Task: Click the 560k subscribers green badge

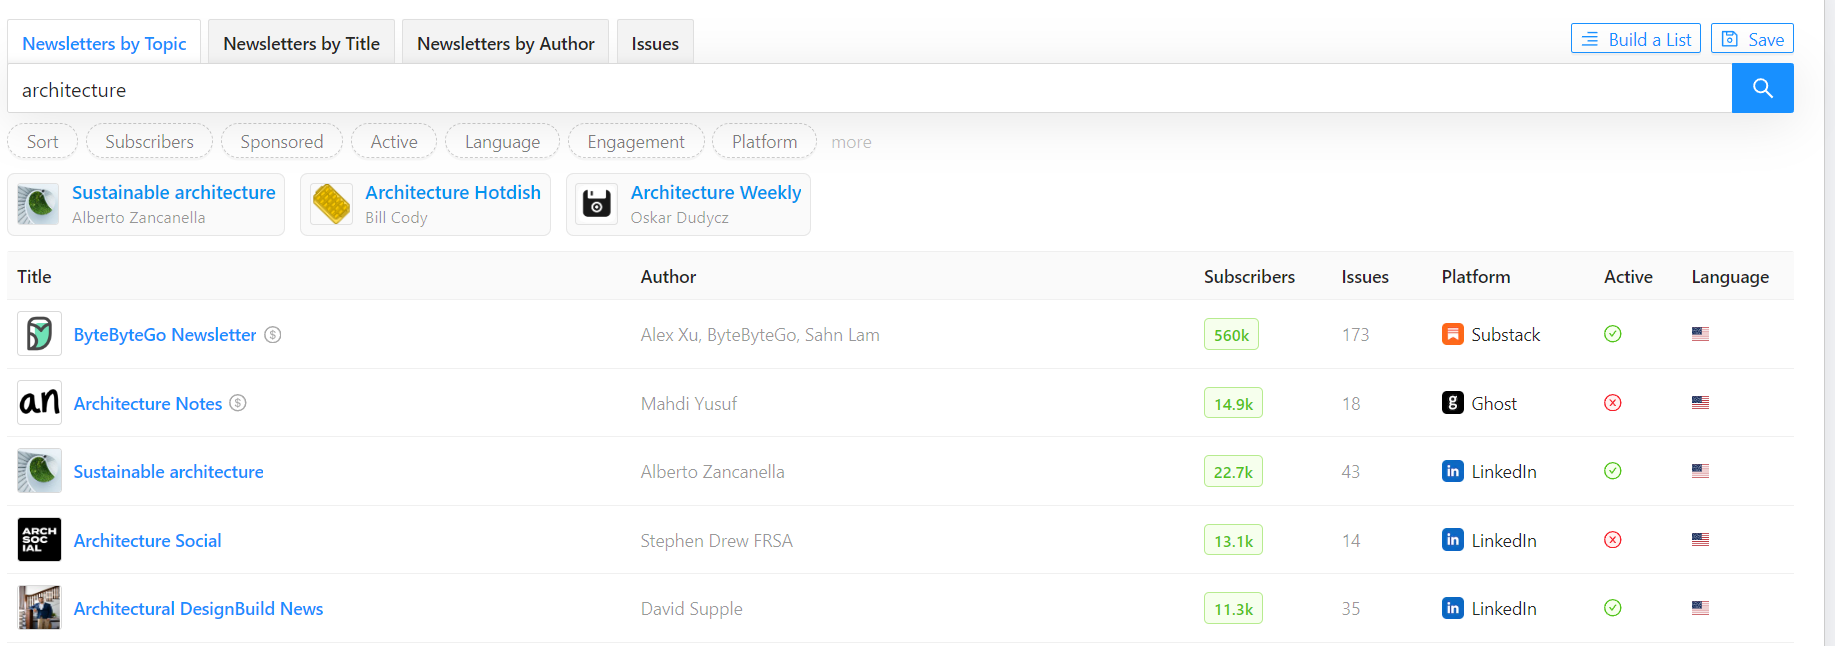Action: point(1231,335)
